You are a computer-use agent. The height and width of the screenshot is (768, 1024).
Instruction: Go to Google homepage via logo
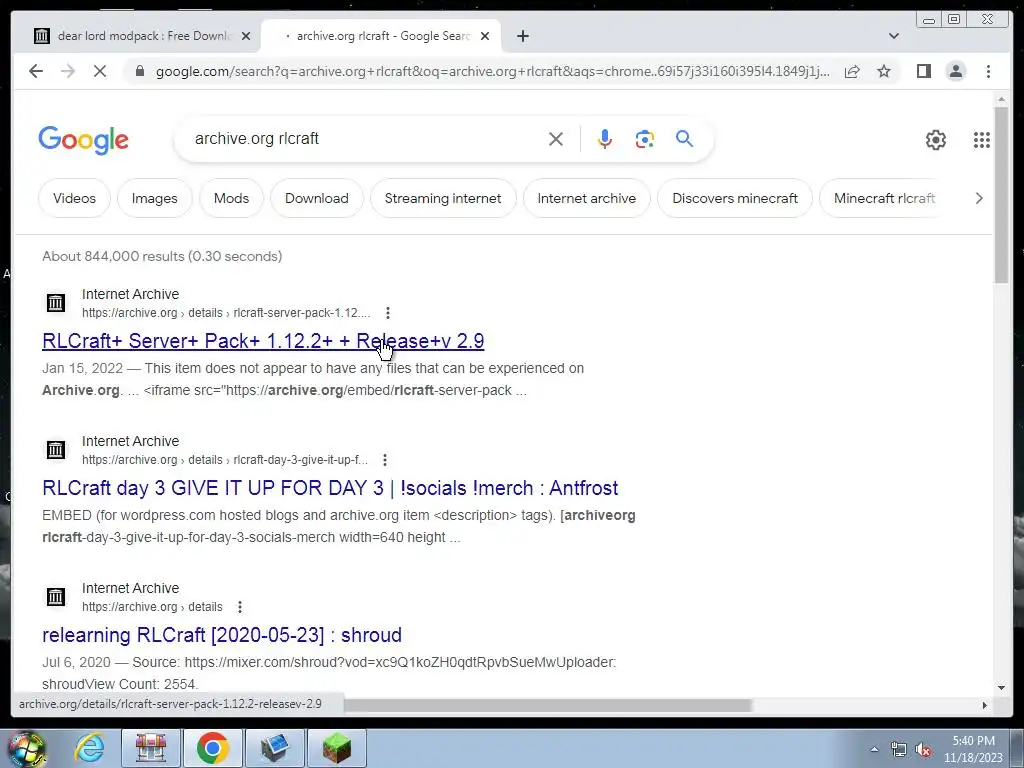[x=84, y=140]
